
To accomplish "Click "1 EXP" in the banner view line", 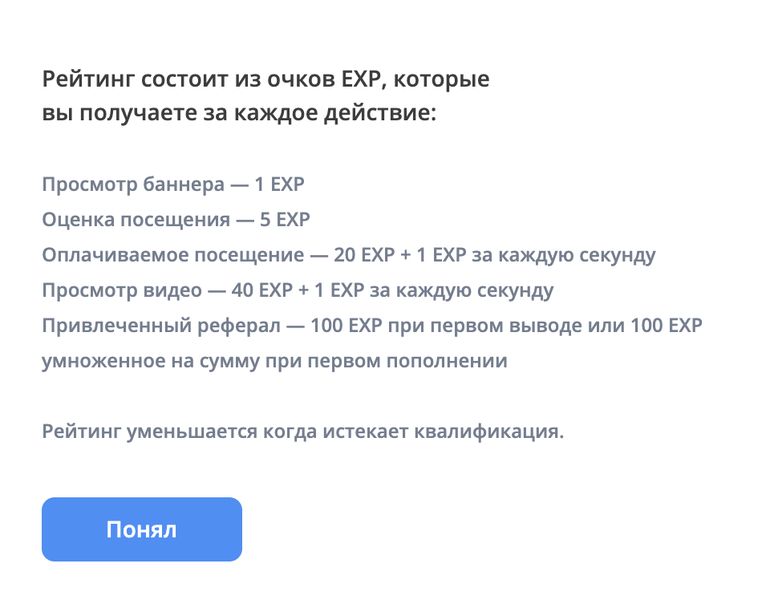I will pos(279,185).
